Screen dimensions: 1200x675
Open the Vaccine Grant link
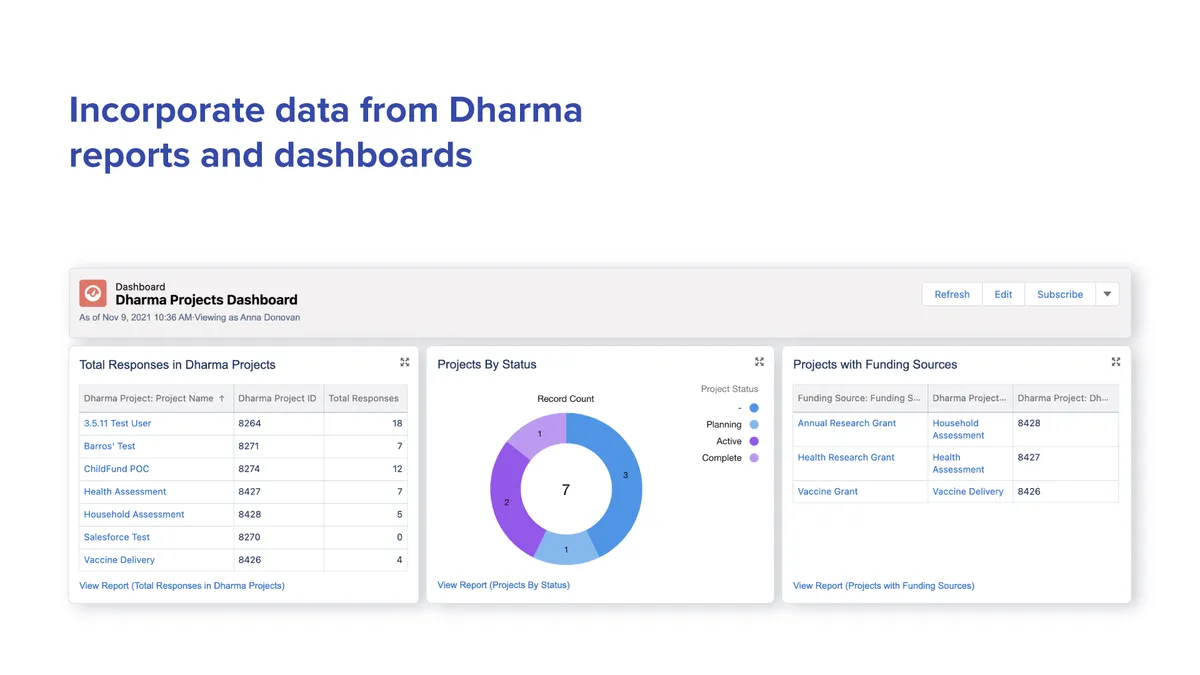coord(828,492)
